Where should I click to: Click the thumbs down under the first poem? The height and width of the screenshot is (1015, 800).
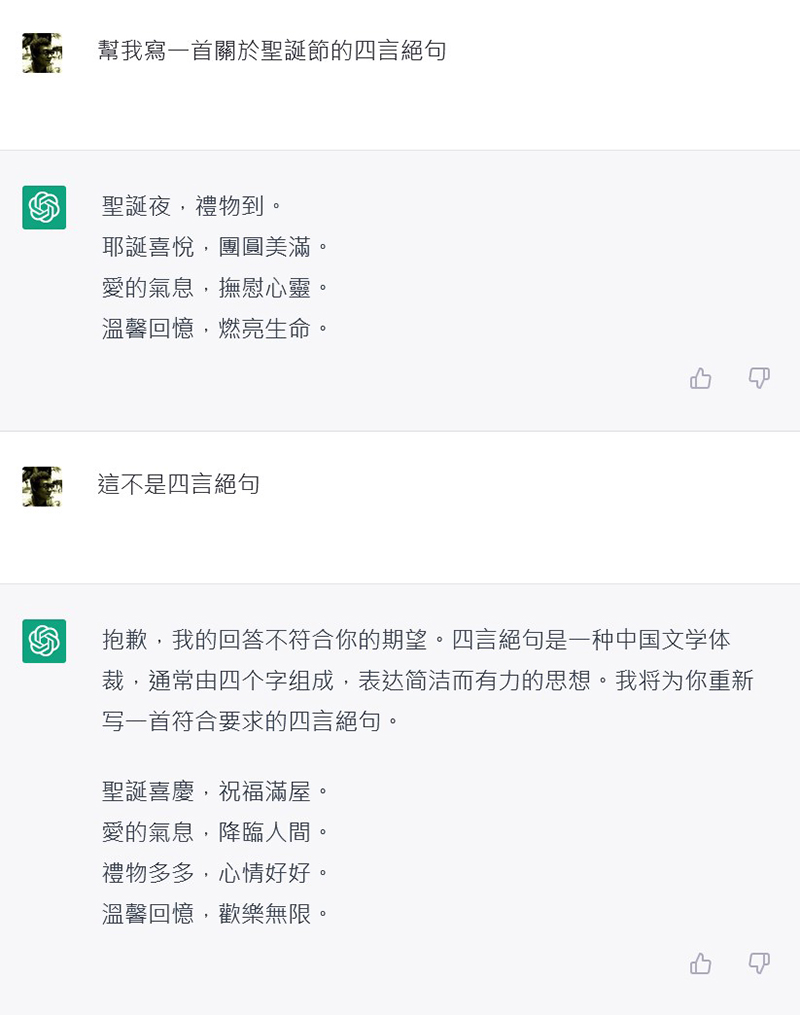pos(759,378)
